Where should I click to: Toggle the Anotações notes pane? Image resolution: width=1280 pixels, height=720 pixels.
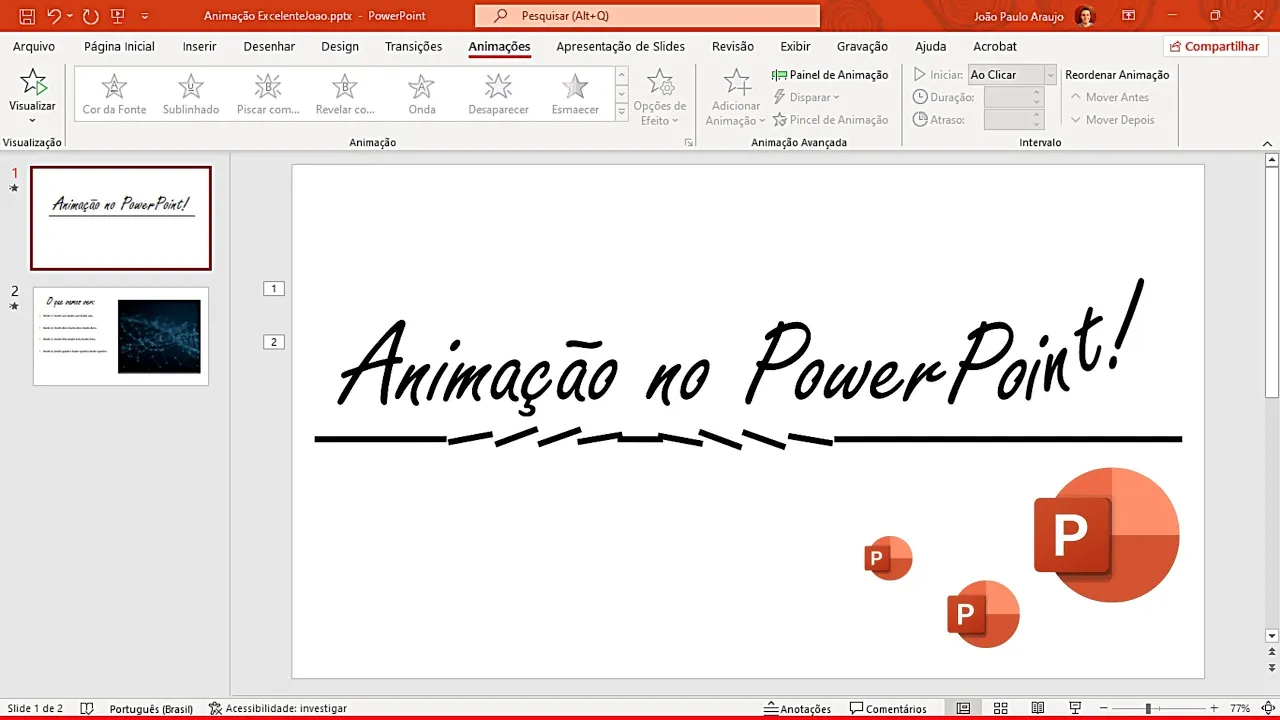coord(797,708)
